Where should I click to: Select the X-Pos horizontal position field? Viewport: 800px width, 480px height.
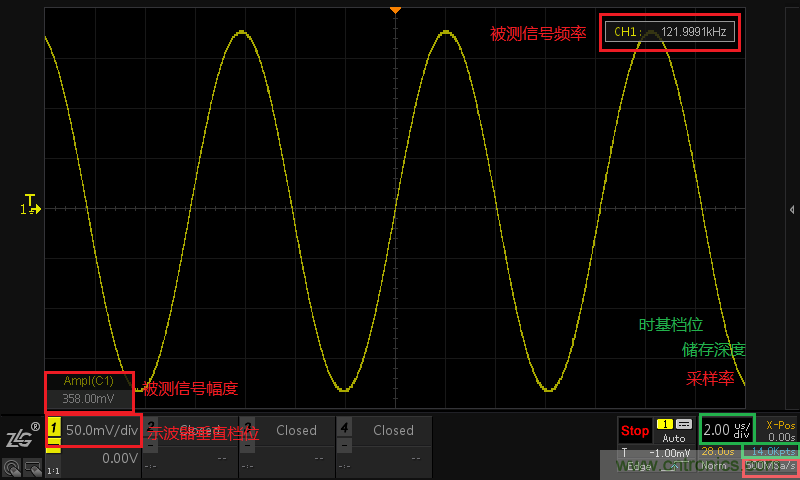tap(779, 430)
